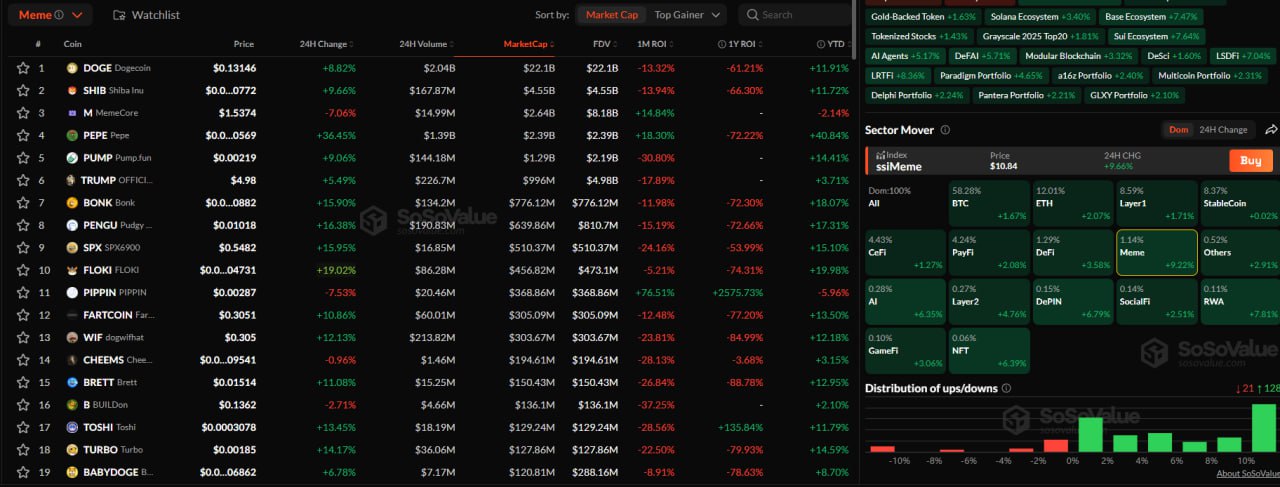Click the green bar above 0%
Screen dimensions: 1280x487
pos(1090,435)
